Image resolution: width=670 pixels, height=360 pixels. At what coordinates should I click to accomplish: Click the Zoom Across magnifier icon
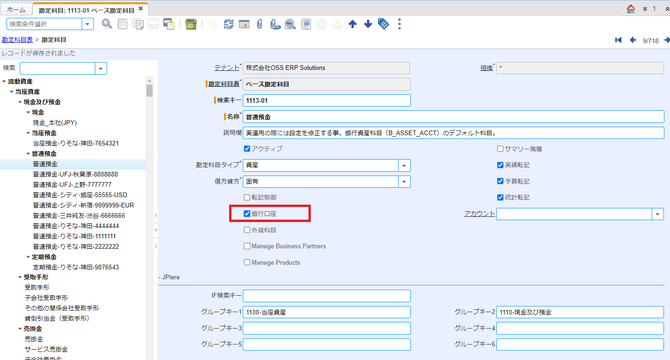pyautogui.click(x=291, y=24)
